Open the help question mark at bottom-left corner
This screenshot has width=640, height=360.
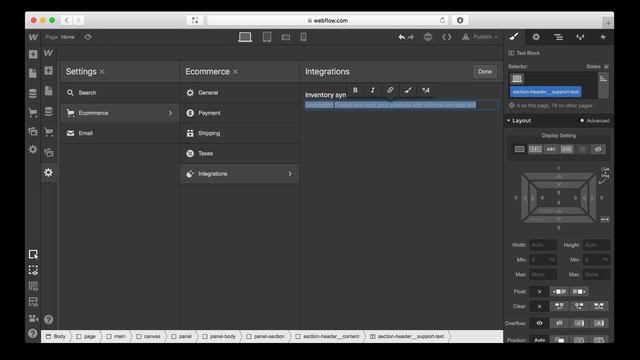(x=33, y=333)
